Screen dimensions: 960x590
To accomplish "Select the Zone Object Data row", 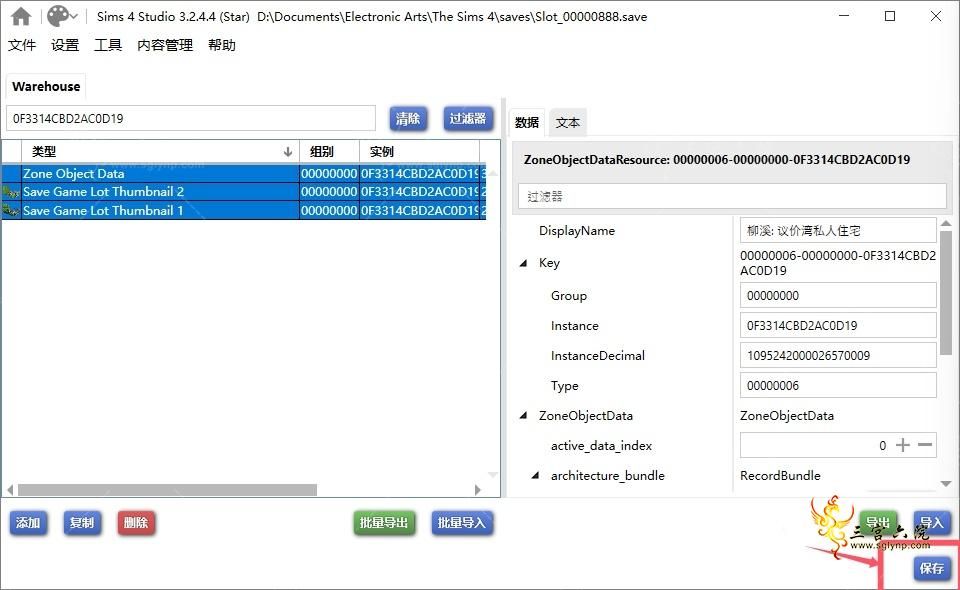I will 244,173.
